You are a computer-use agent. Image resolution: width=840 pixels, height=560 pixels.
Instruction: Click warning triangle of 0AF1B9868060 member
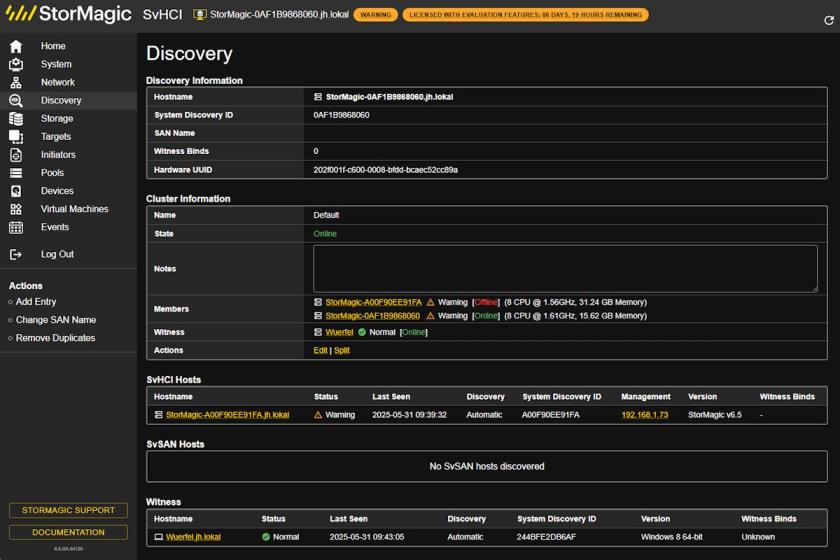coord(430,316)
